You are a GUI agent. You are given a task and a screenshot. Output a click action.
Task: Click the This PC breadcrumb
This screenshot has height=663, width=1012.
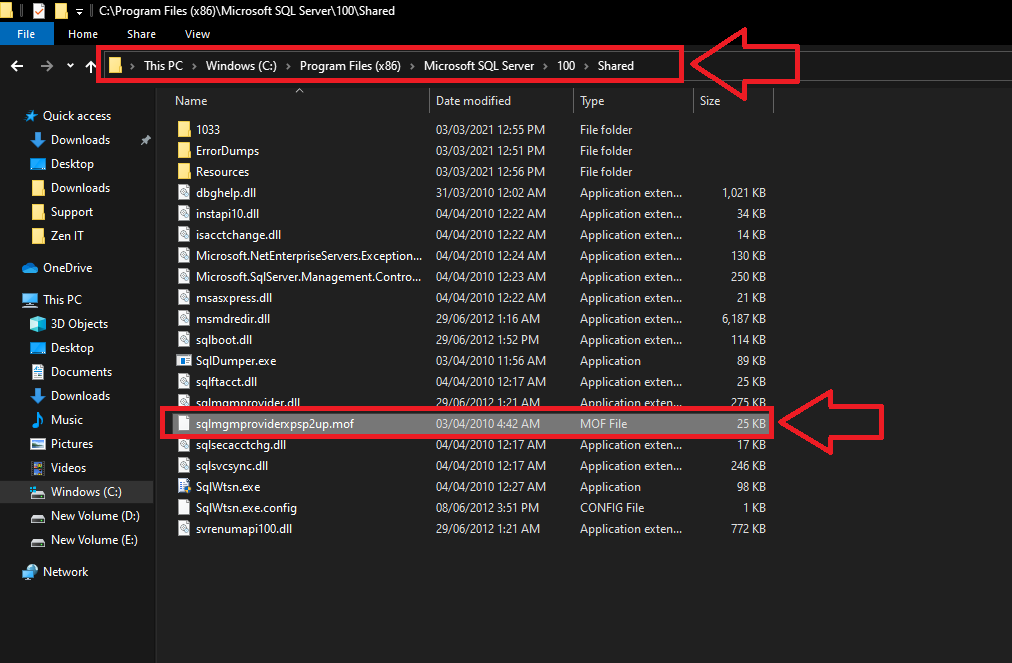[163, 66]
